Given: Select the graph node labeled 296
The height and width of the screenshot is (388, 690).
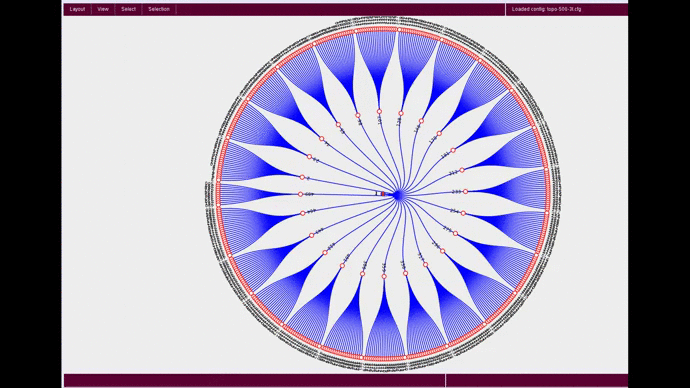Looking at the screenshot, I should click(x=443, y=251).
